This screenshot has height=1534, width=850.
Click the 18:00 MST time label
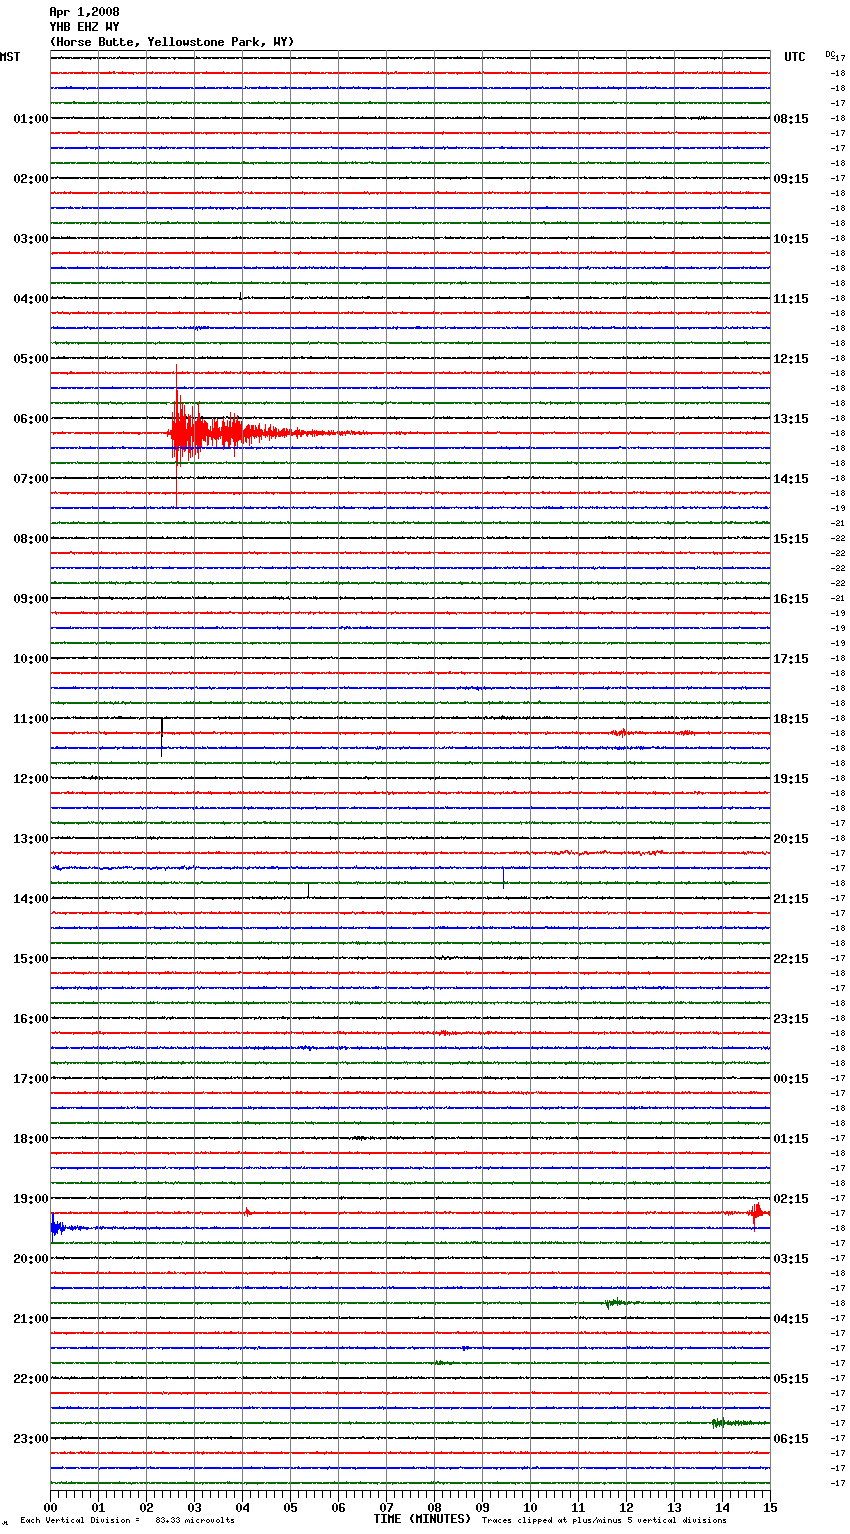click(x=31, y=1139)
